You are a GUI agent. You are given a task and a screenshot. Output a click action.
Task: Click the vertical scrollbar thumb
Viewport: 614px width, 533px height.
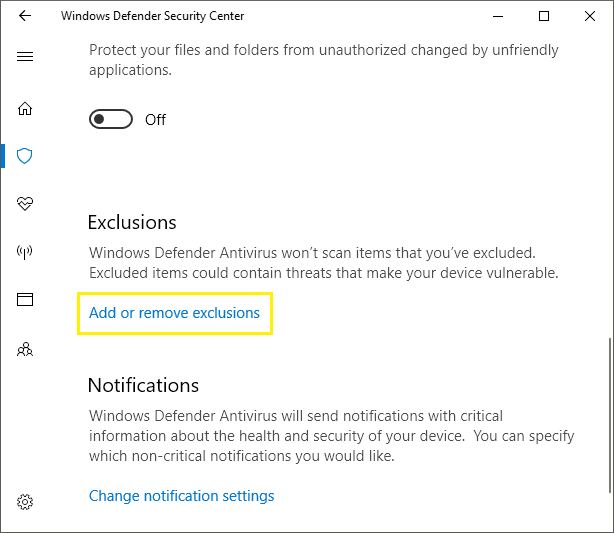click(x=610, y=415)
